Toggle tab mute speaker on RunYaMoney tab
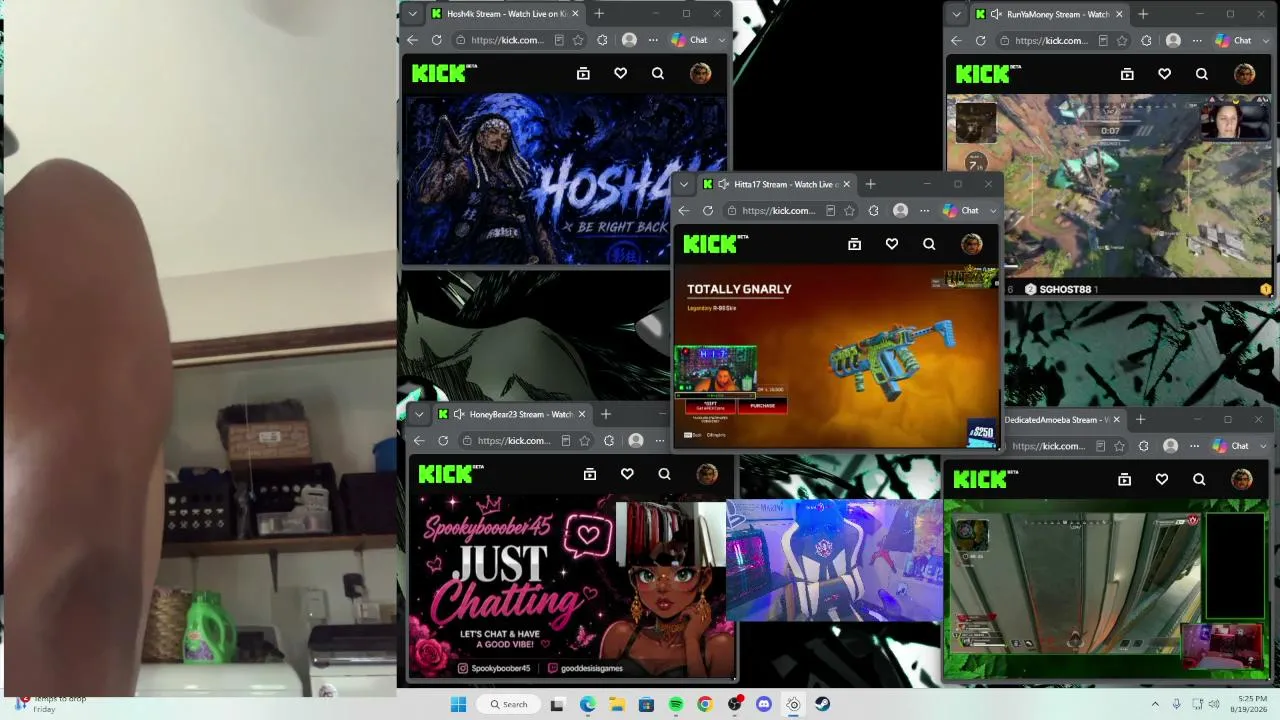1280x720 pixels. [x=996, y=14]
